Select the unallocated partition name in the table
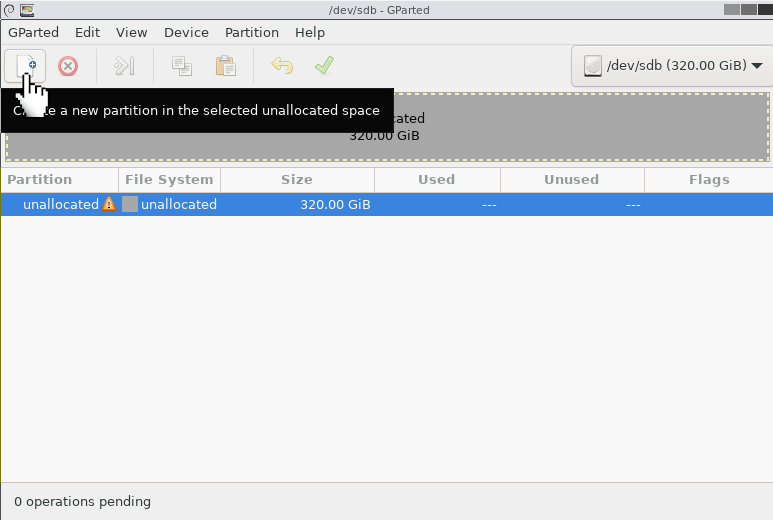The width and height of the screenshot is (773, 520). point(61,204)
